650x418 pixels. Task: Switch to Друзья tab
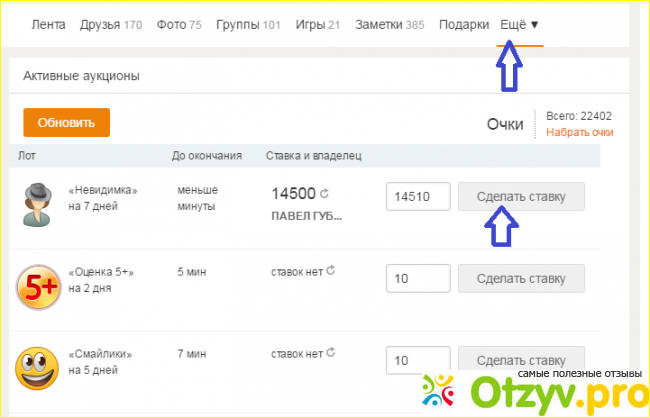pyautogui.click(x=110, y=23)
